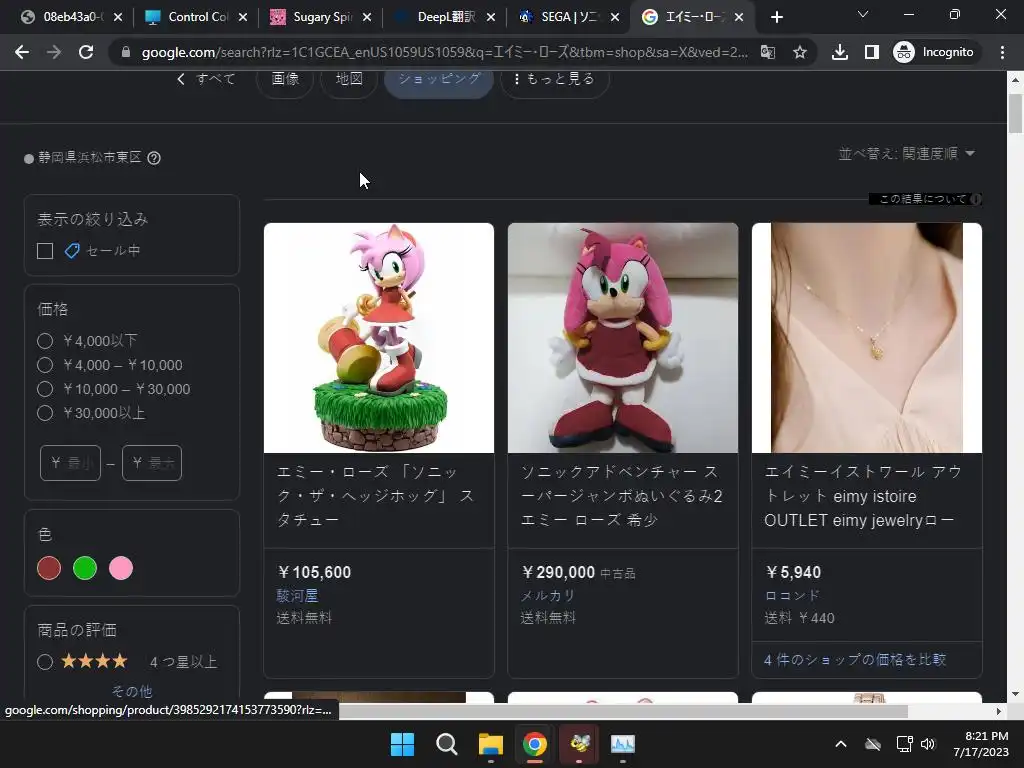
Task: Click the Amy Rose statue product image
Action: [379, 338]
